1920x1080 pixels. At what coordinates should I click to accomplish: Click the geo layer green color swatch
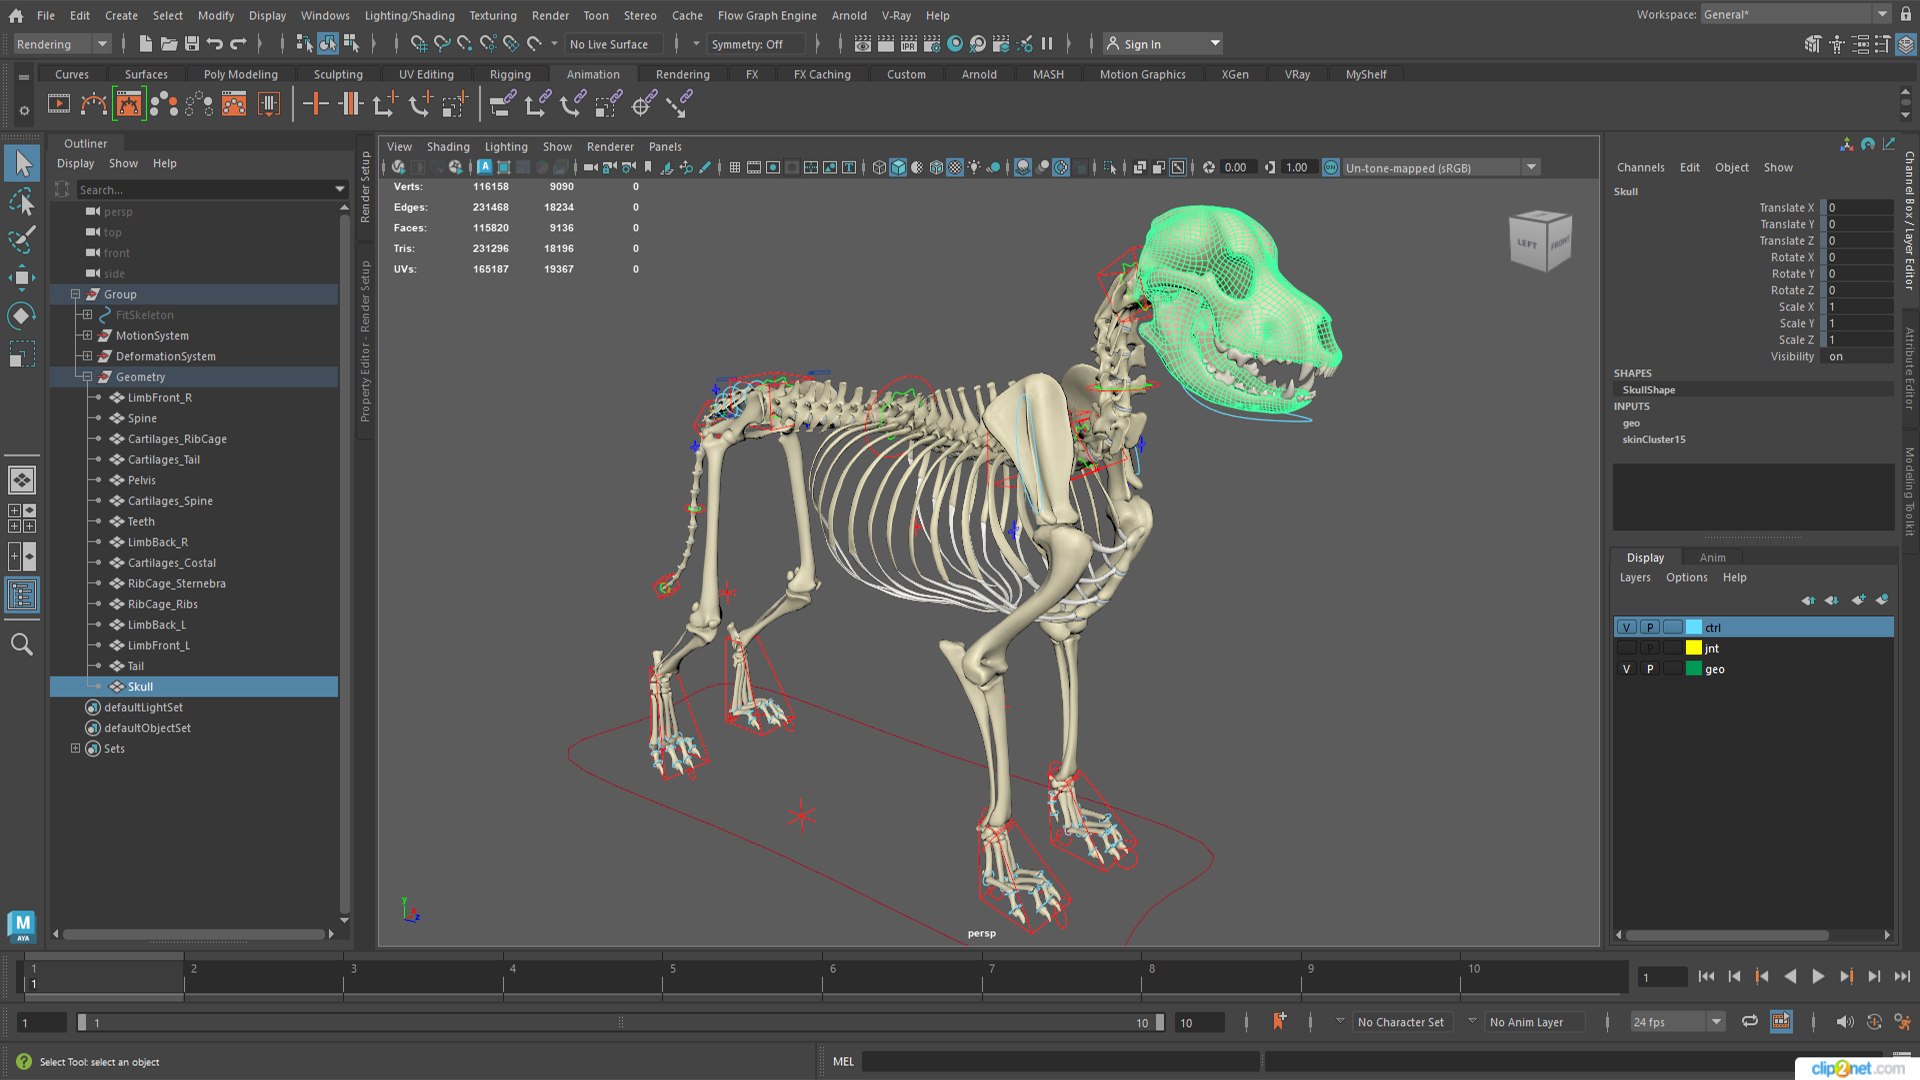tap(1694, 669)
